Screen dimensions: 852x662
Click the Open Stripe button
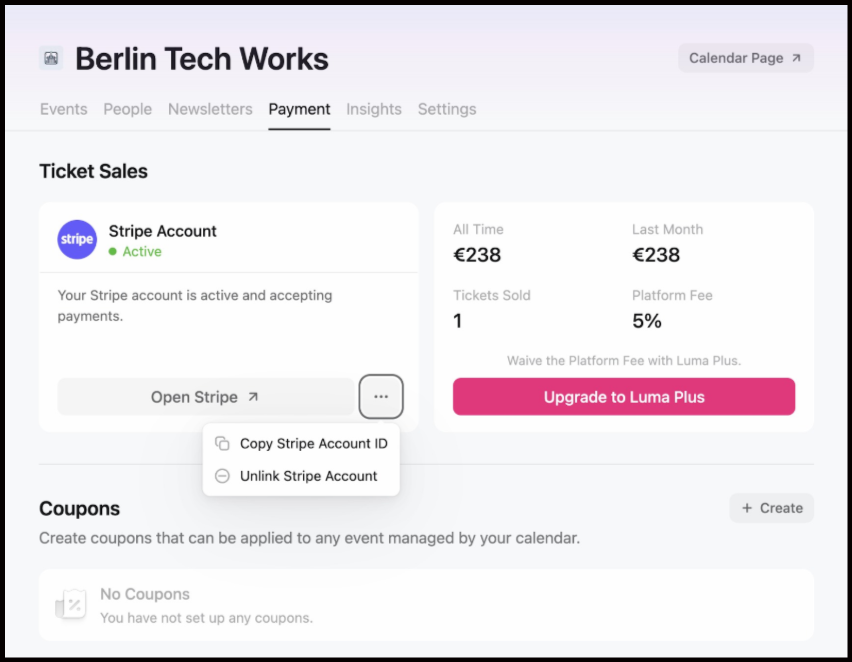pyautogui.click(x=193, y=397)
